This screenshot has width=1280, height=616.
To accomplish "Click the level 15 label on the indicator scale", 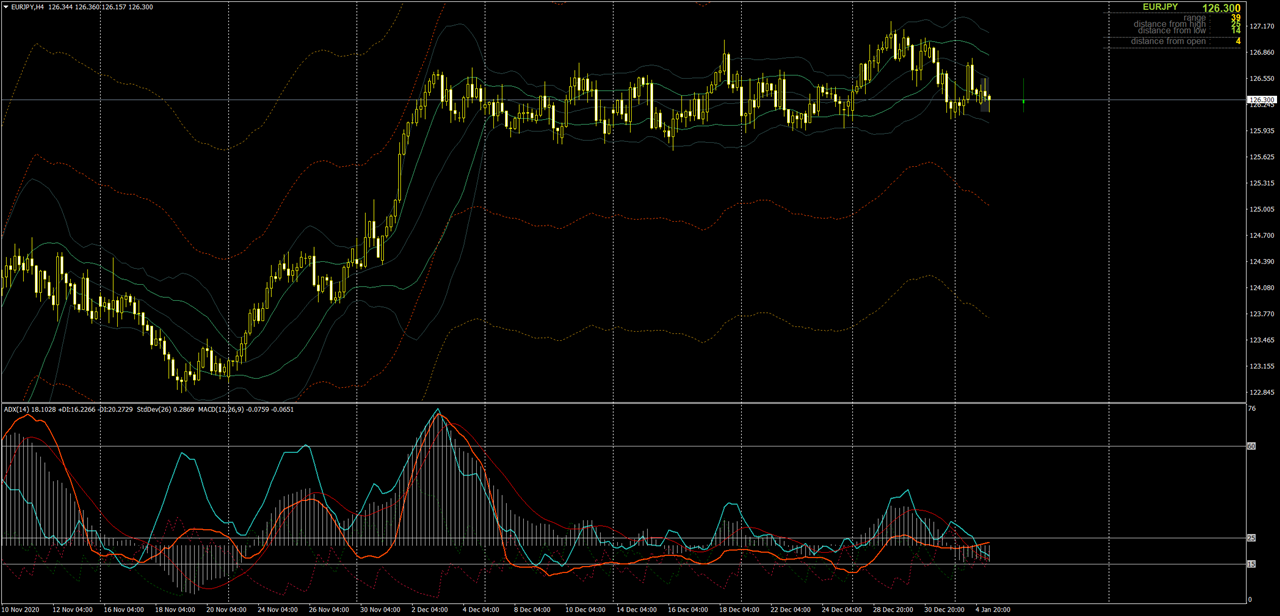I will 1252,564.
